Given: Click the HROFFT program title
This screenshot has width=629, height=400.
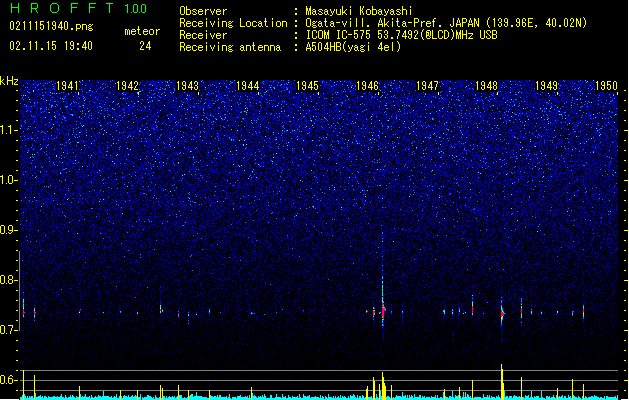Looking at the screenshot, I should 62,8.
